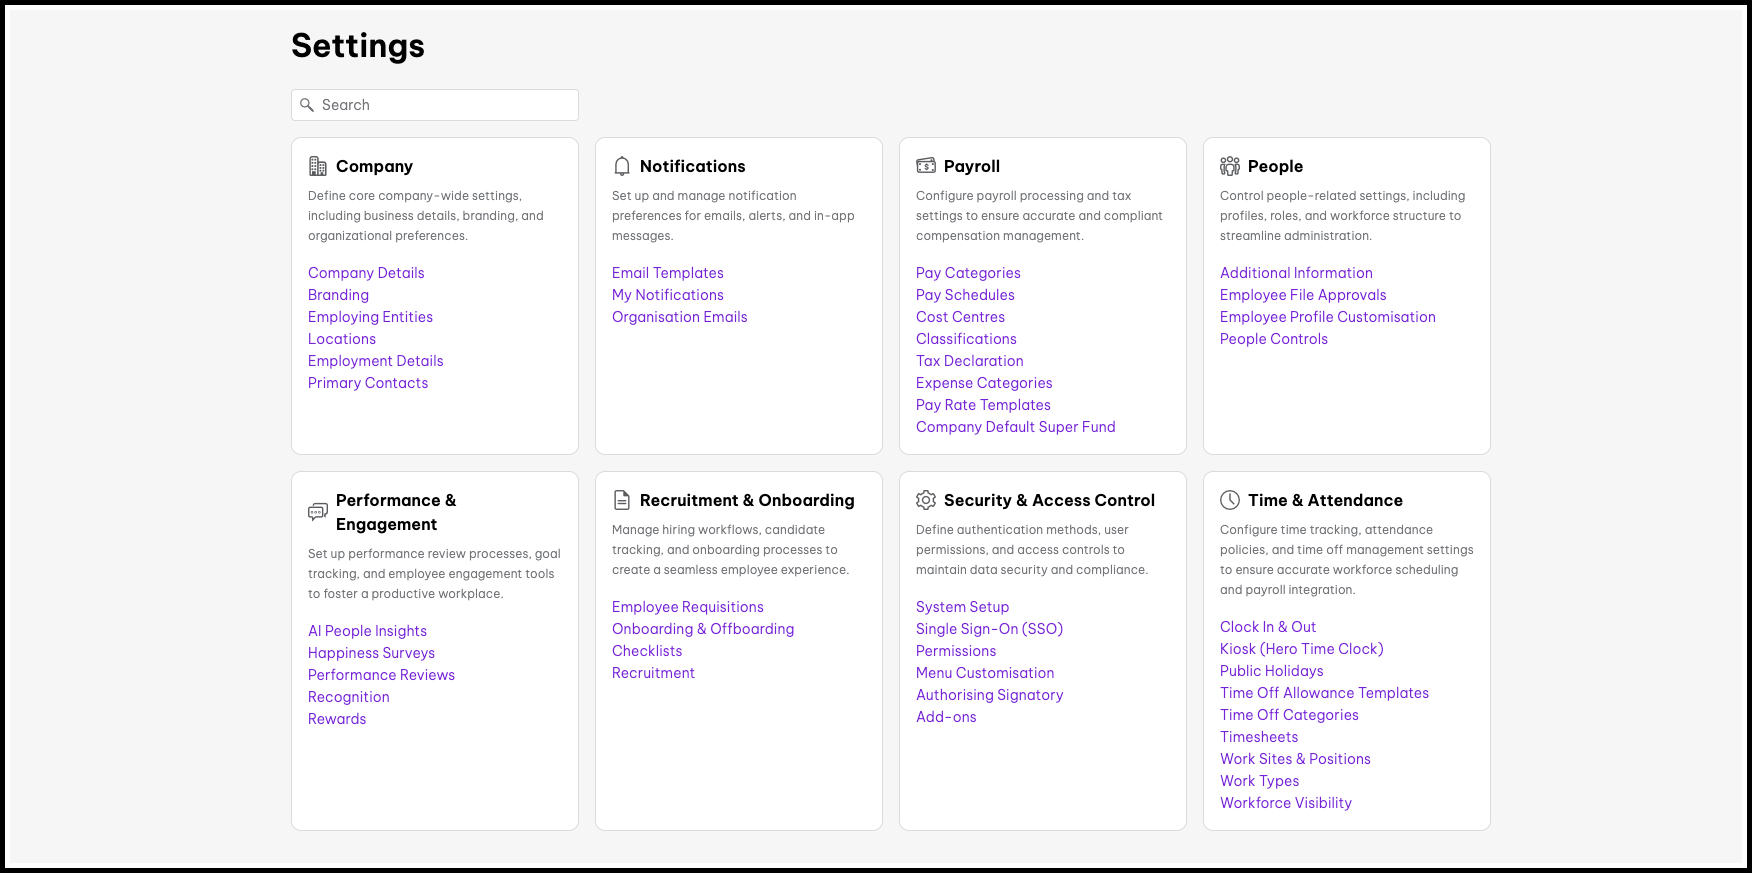Open Kiosk (Hero Time Clock) settings
This screenshot has height=873, width=1752.
pos(1301,649)
